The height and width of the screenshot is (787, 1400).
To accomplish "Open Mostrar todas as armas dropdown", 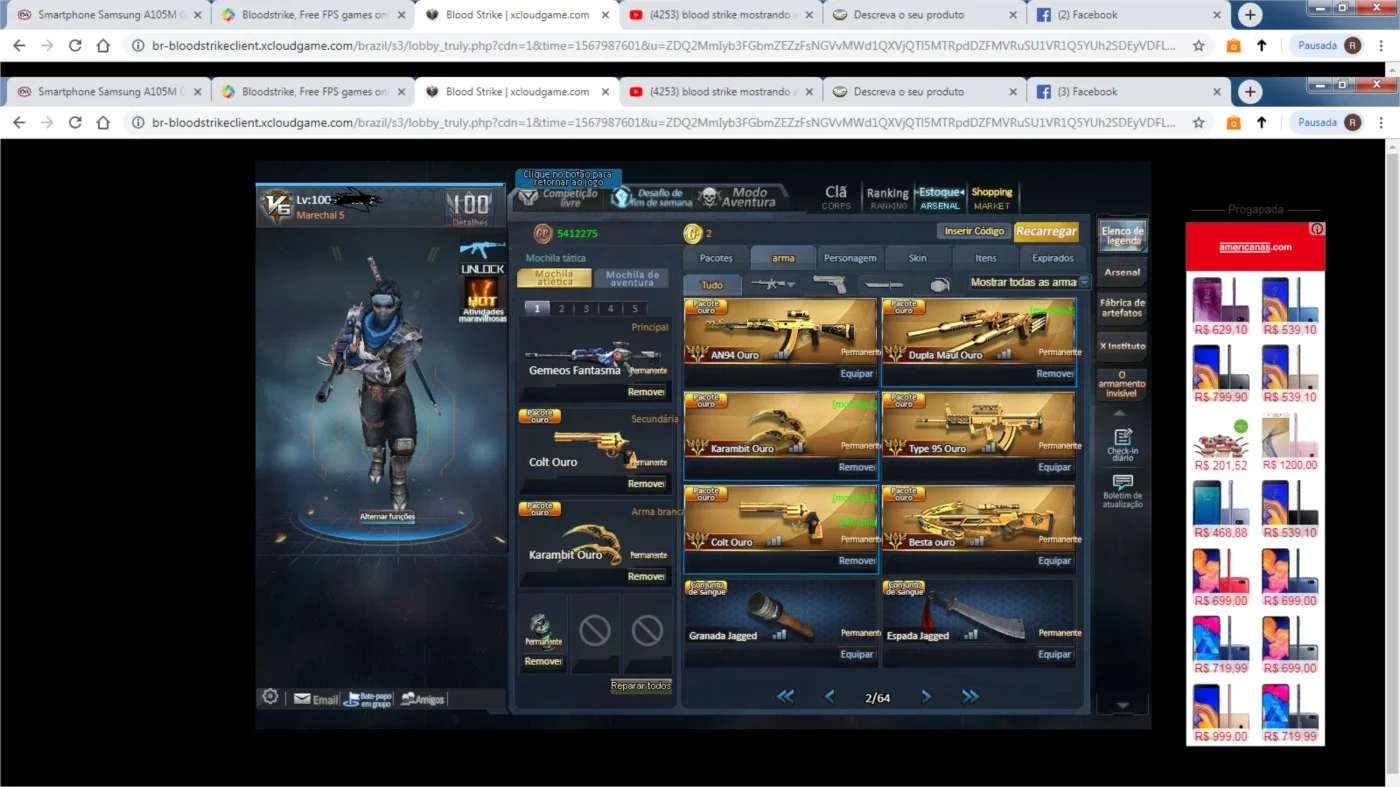I will tap(1029, 283).
